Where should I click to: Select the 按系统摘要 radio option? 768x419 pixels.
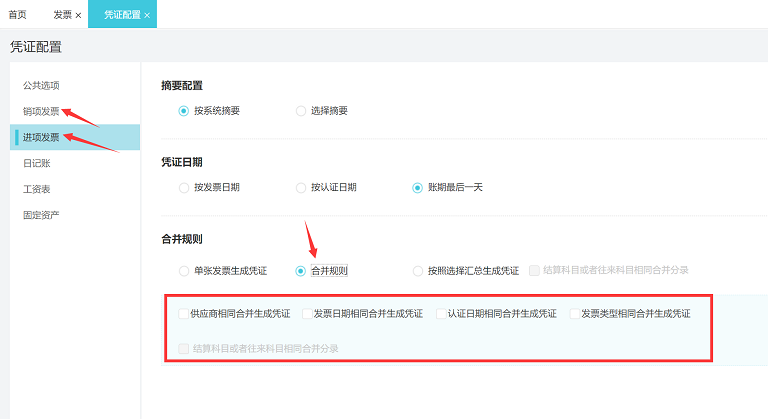click(184, 111)
